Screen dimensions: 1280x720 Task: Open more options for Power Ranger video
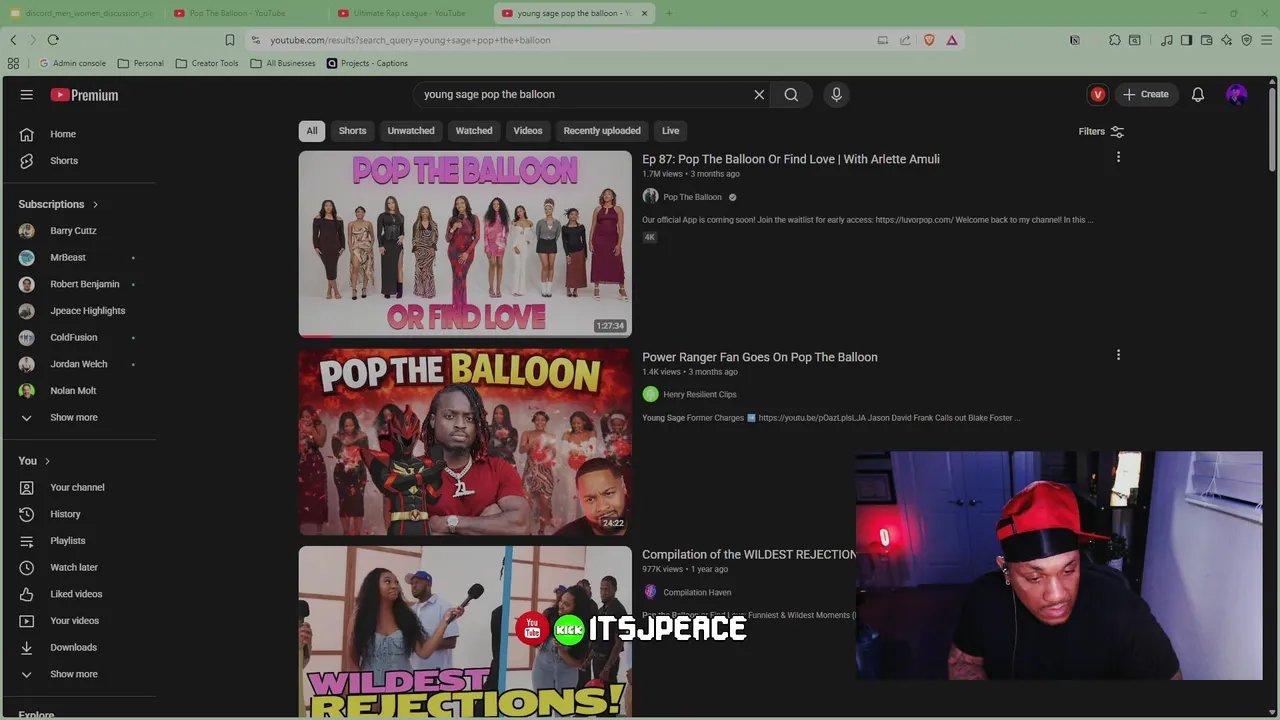coord(1118,355)
